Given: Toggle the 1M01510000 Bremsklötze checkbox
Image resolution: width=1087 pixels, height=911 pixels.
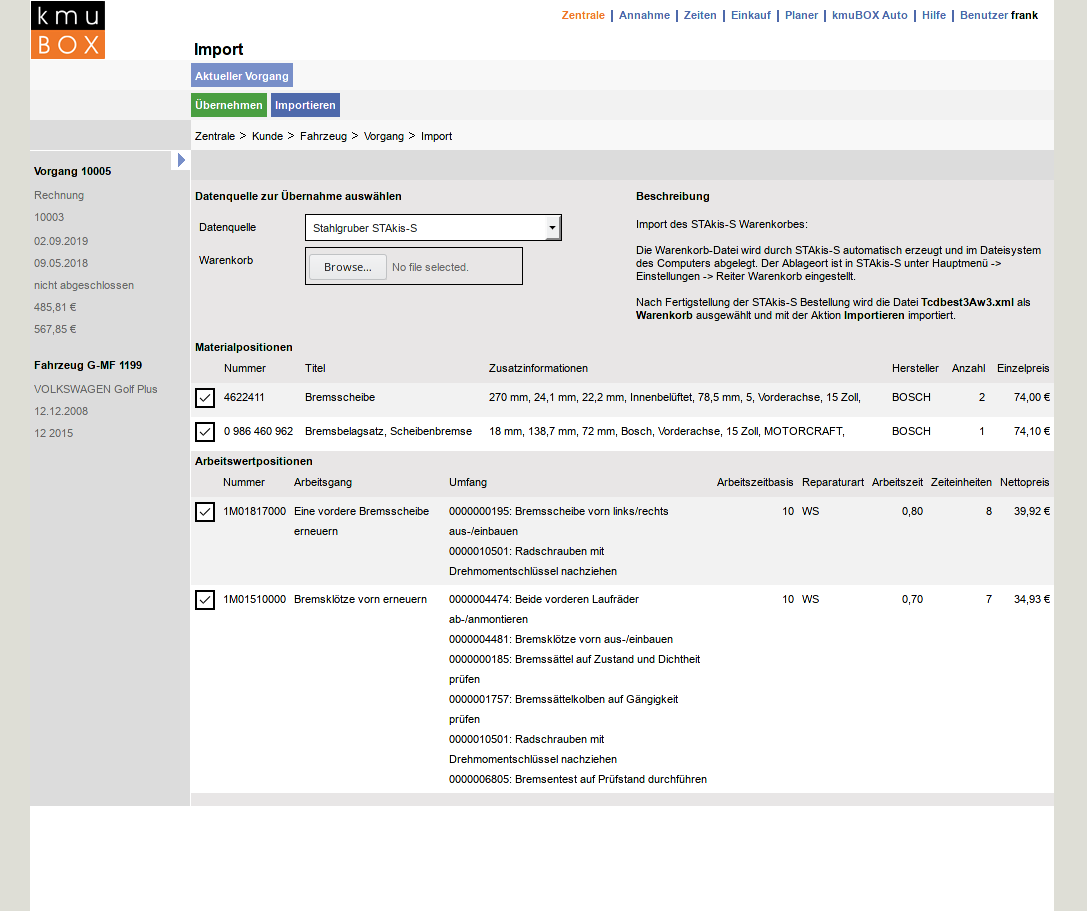Looking at the screenshot, I should point(205,600).
